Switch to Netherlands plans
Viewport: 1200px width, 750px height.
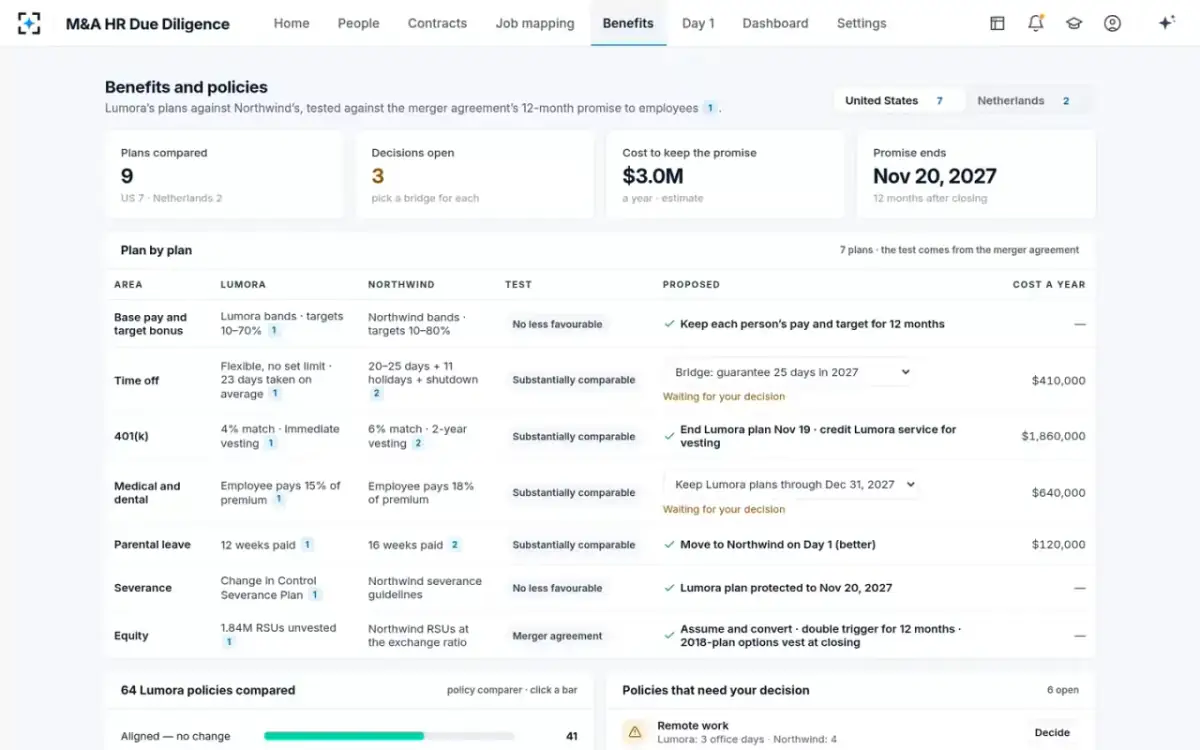pyautogui.click(x=1028, y=100)
